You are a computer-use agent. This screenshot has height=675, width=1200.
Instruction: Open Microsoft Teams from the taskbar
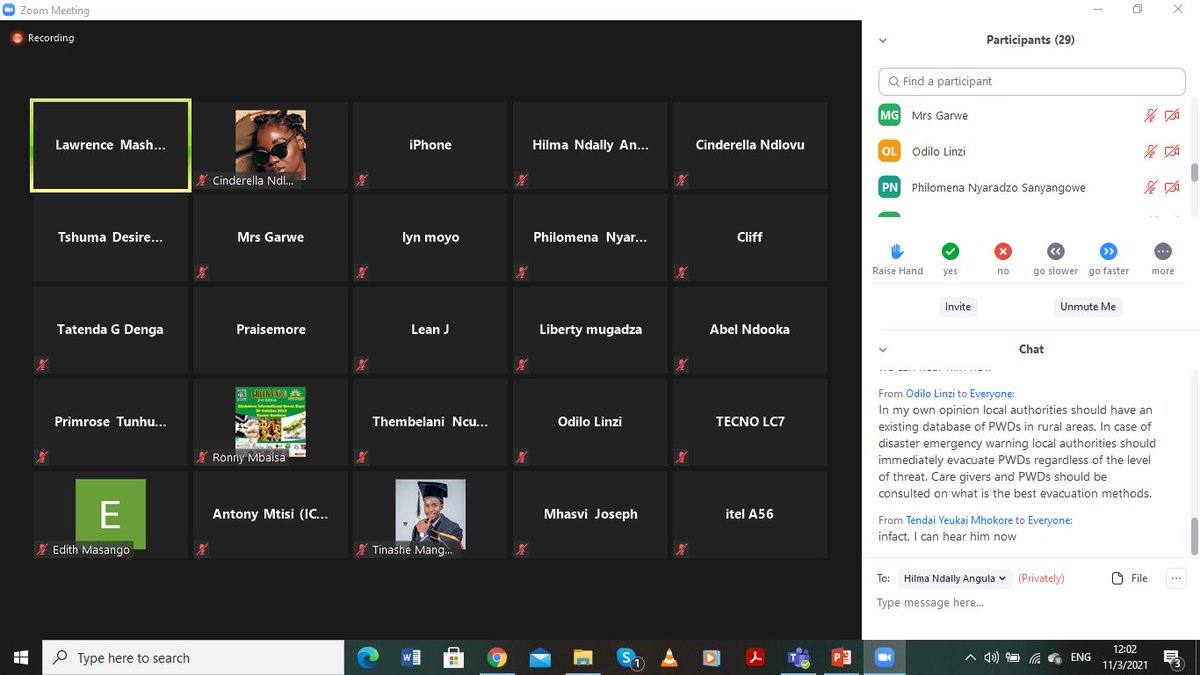pos(799,657)
